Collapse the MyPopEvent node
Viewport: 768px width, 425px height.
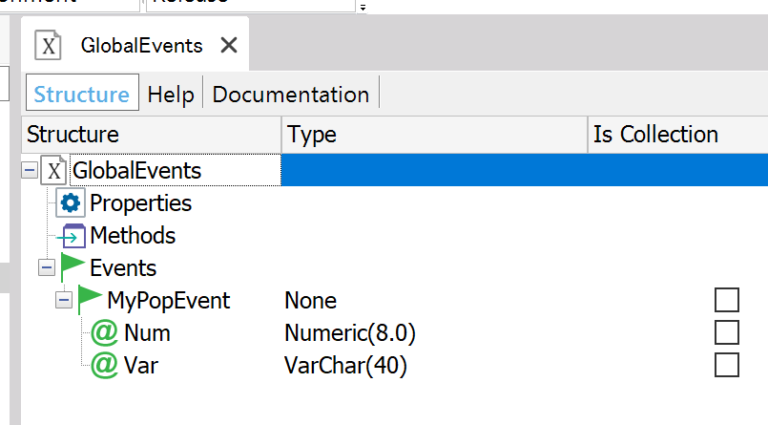(x=64, y=300)
